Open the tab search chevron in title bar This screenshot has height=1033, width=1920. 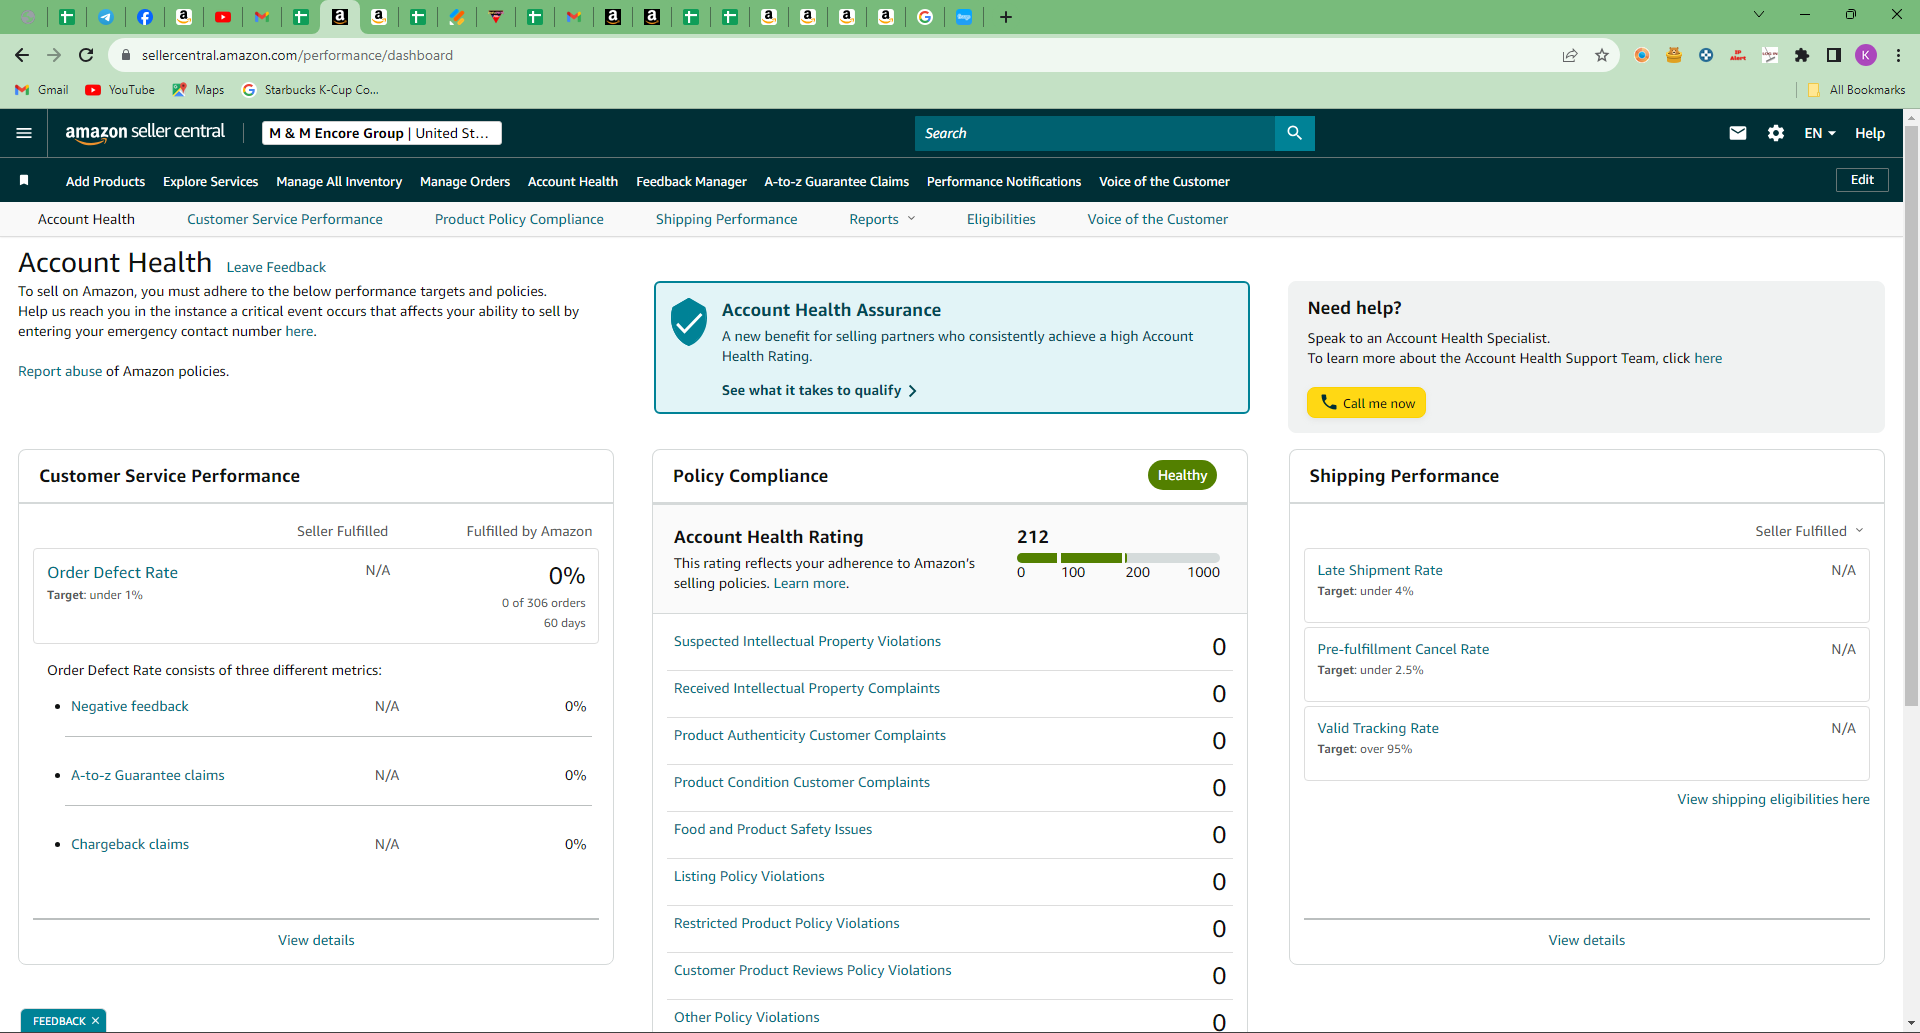click(1759, 14)
